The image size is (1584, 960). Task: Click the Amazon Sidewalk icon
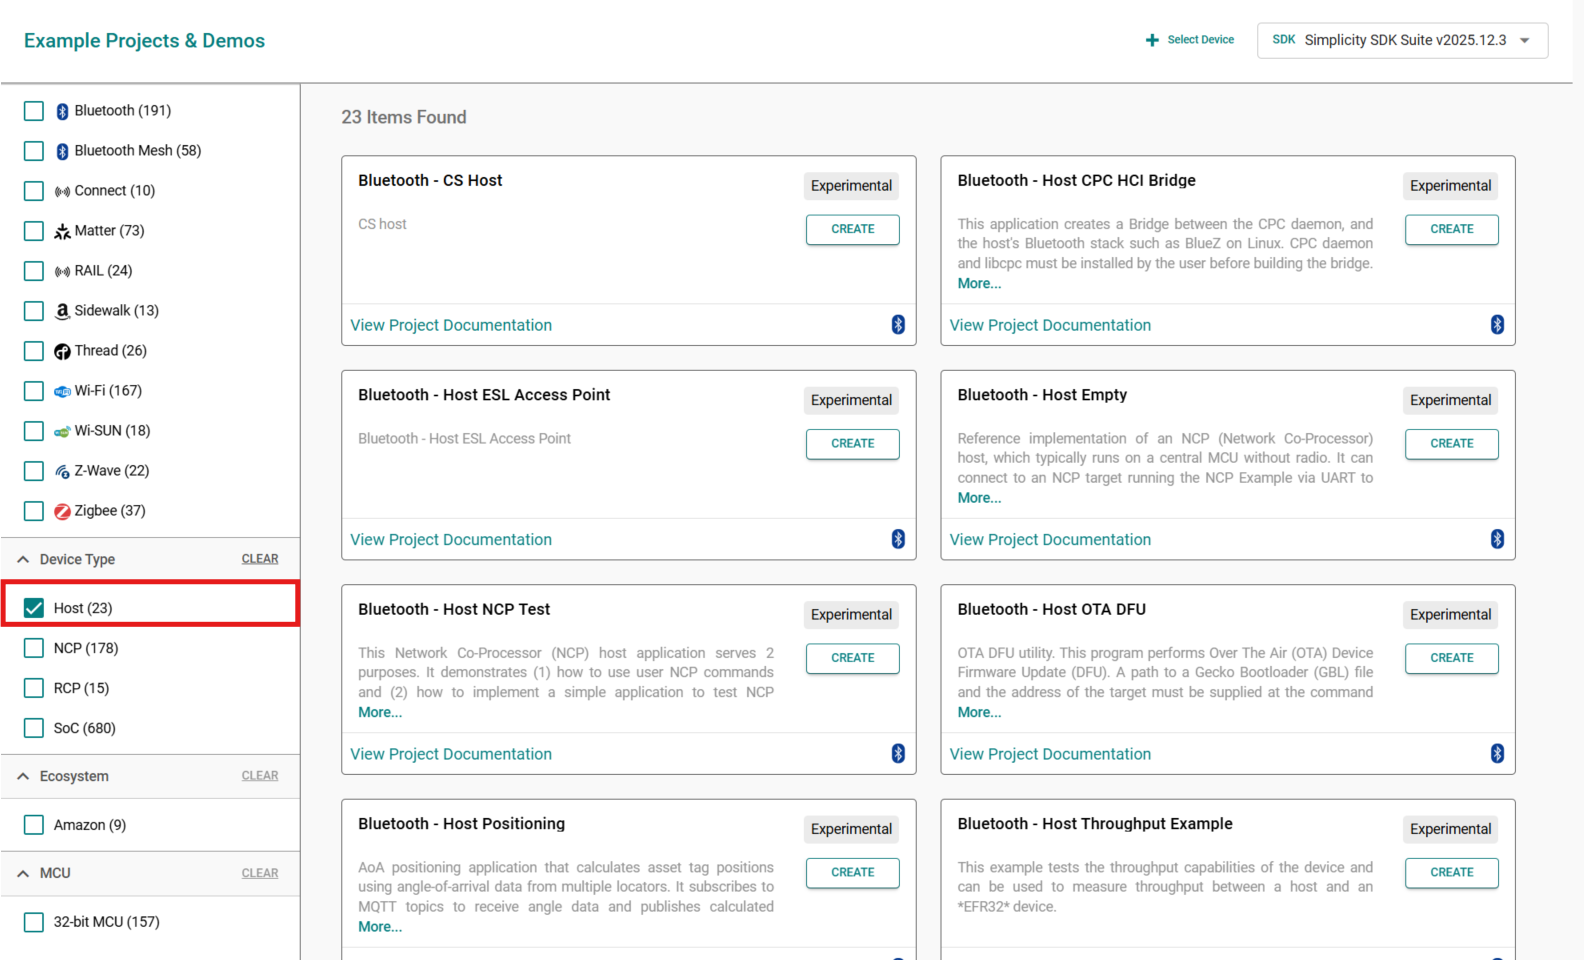62,311
